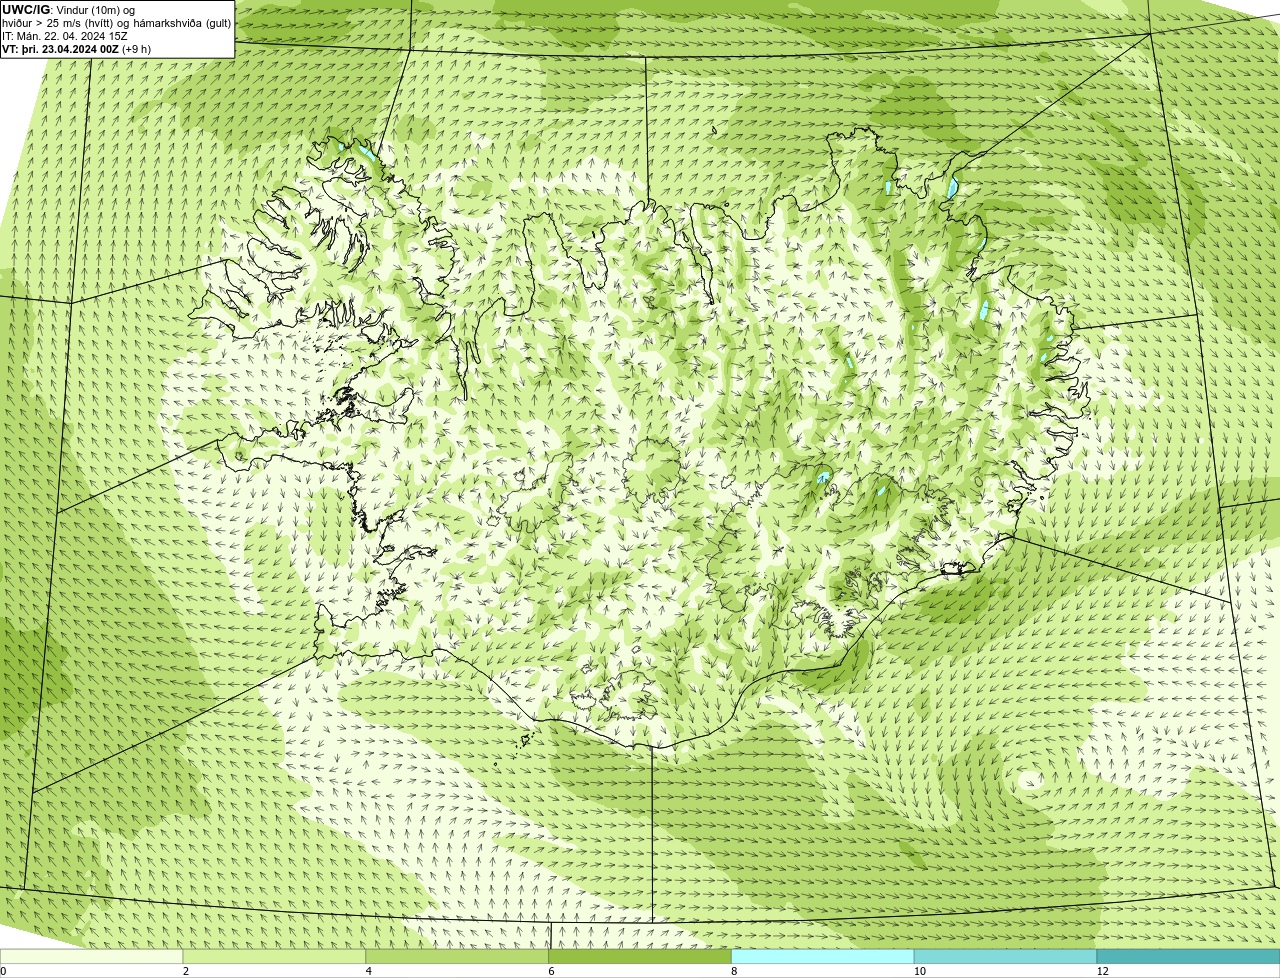Select the medium green 4–6 m/s color segment
Screen dimensions: 1280x978
[x=458, y=956]
